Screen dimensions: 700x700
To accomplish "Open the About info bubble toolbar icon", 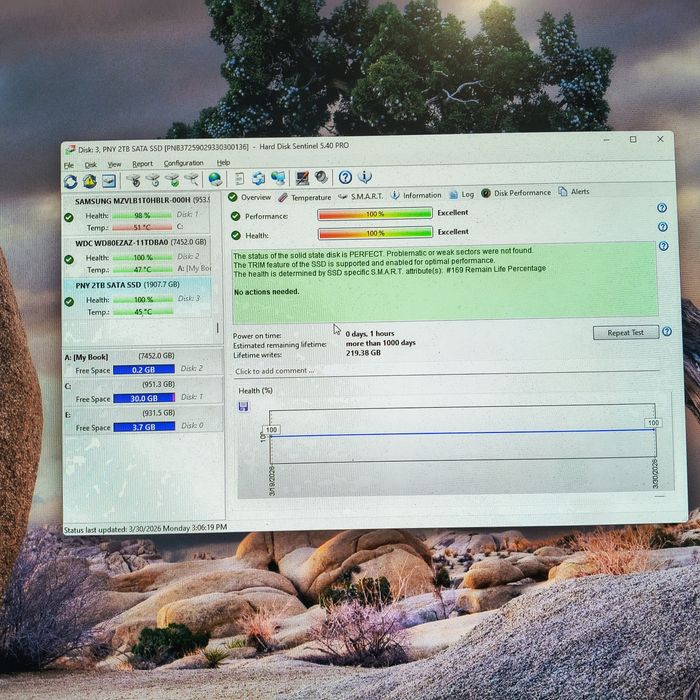I will coord(365,177).
